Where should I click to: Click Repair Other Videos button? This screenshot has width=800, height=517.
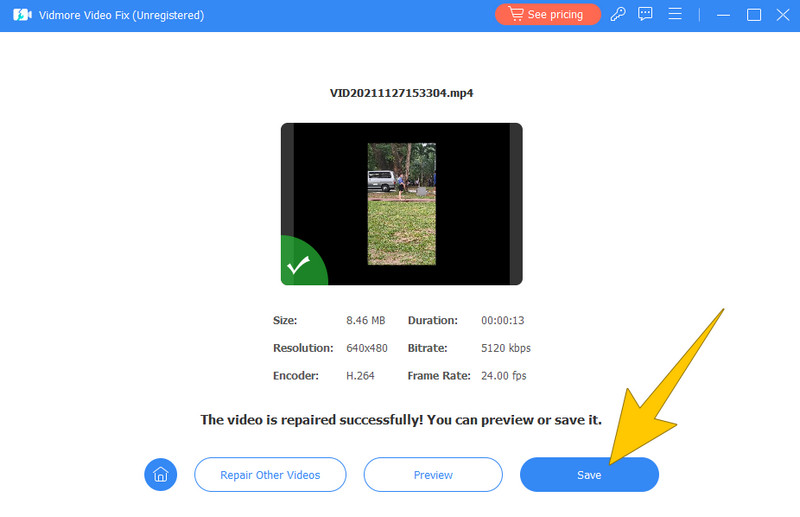(270, 475)
